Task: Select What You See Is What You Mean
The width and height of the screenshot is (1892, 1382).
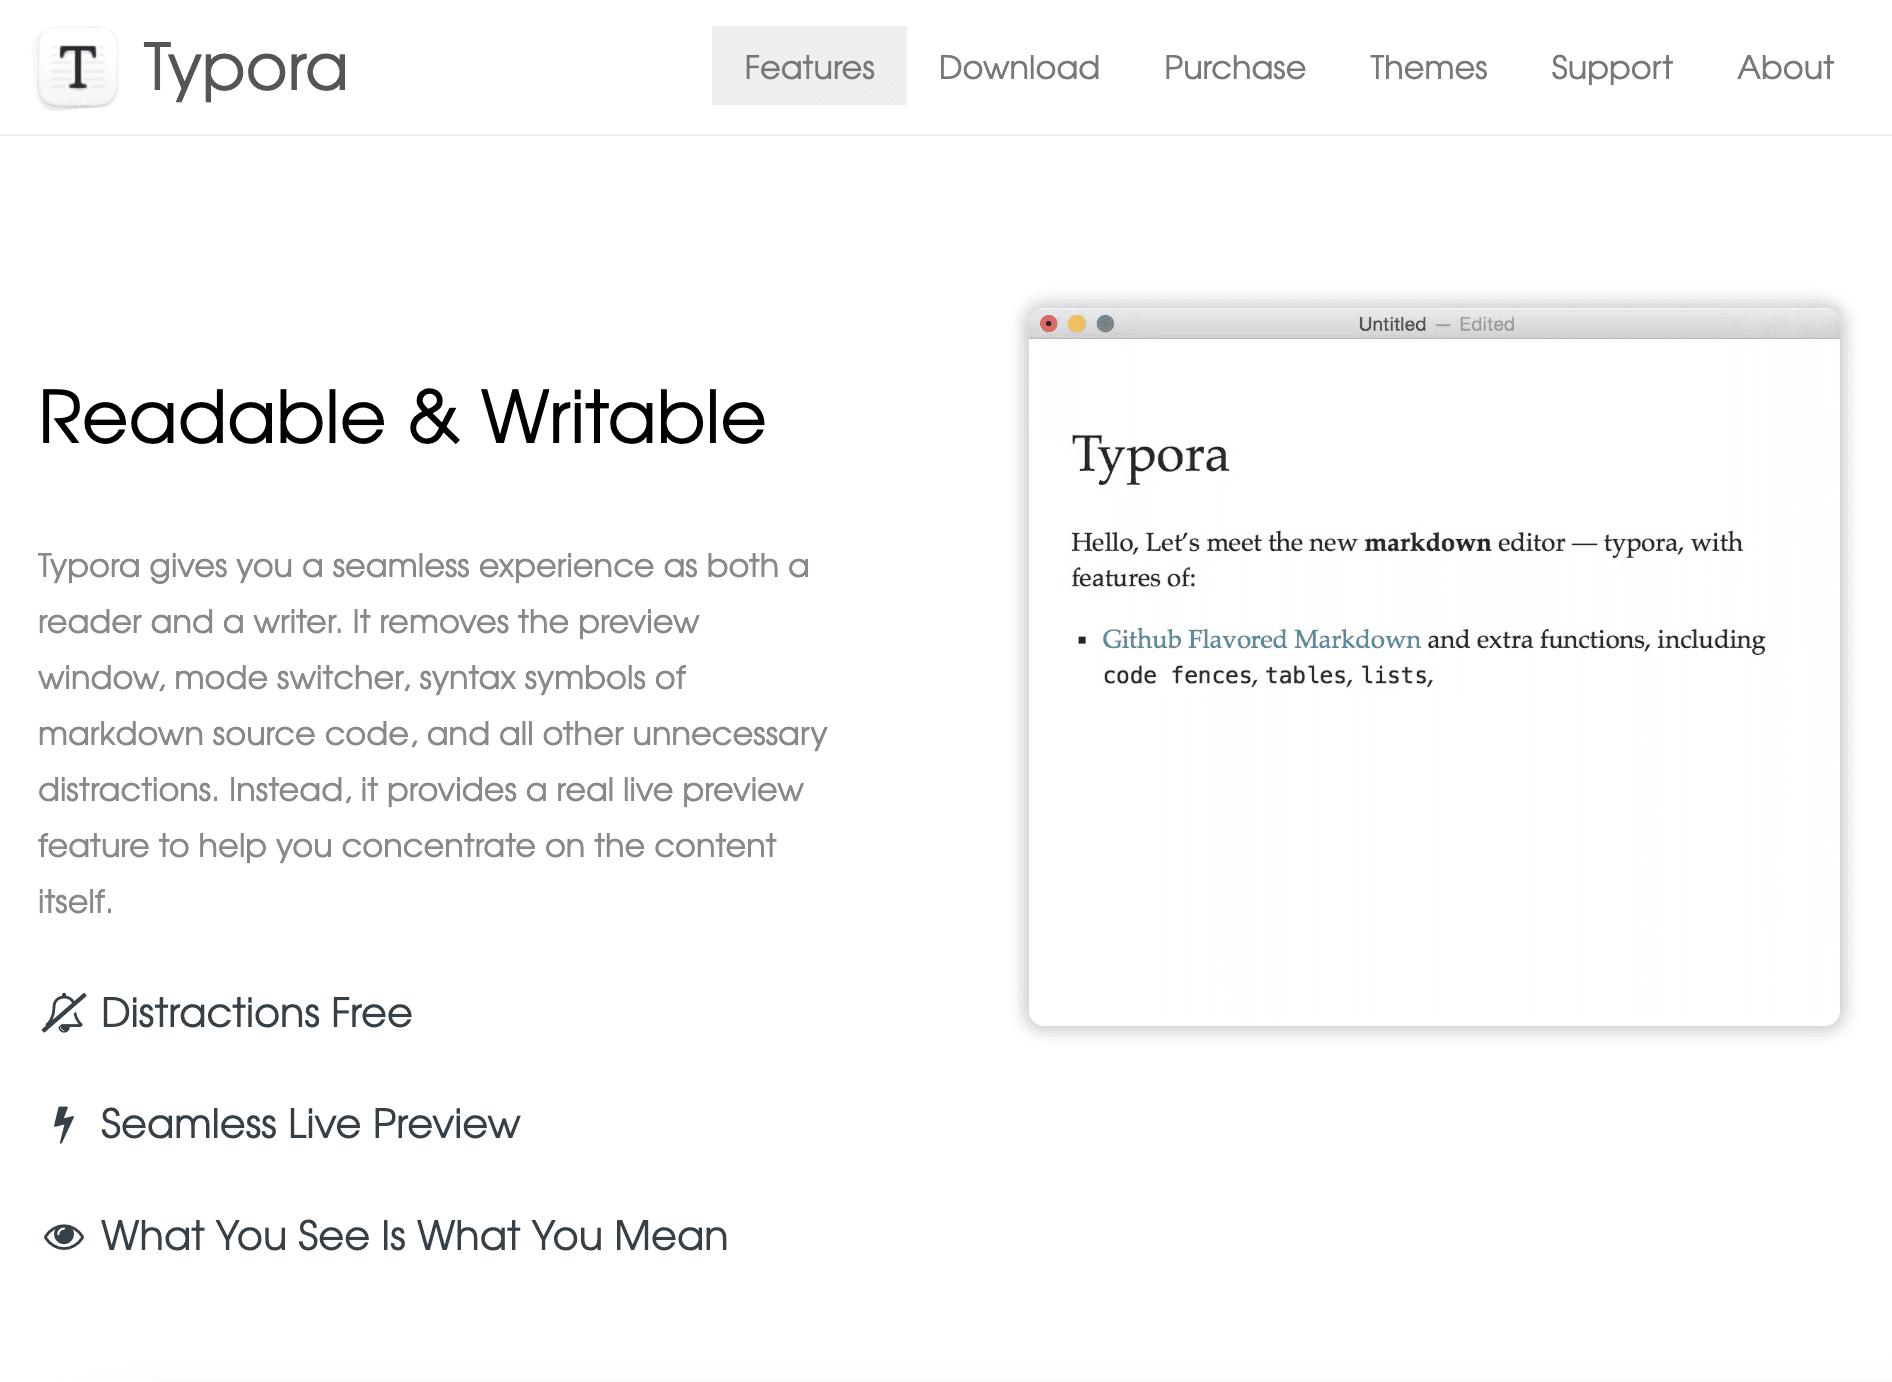Action: [414, 1236]
